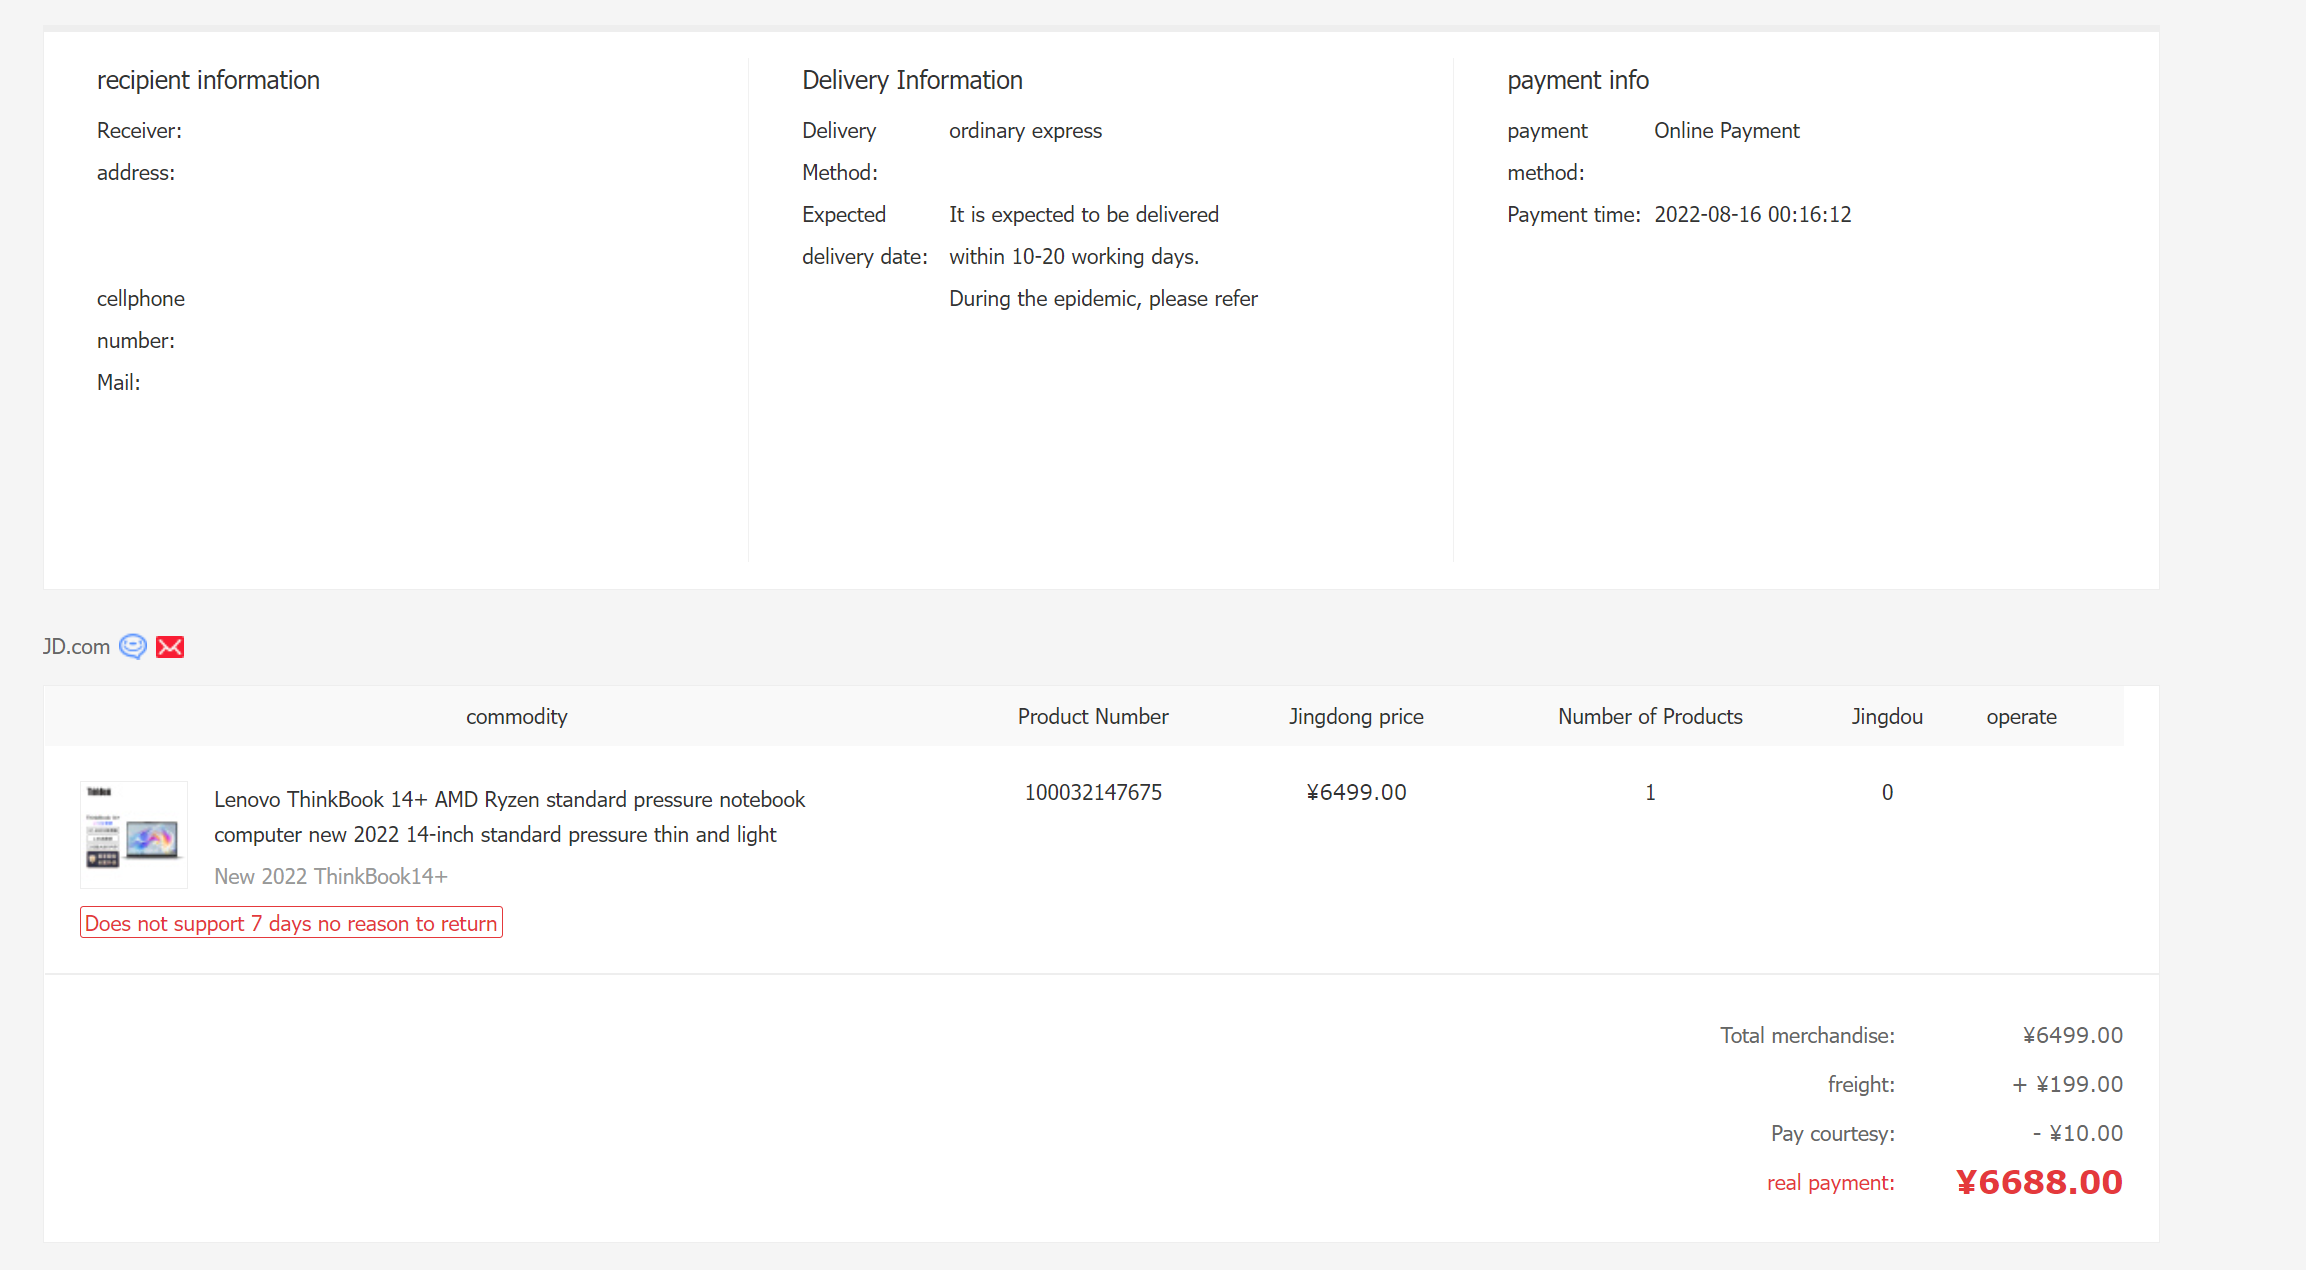Click the 'operate' column header
2306x1270 pixels.
(2021, 717)
